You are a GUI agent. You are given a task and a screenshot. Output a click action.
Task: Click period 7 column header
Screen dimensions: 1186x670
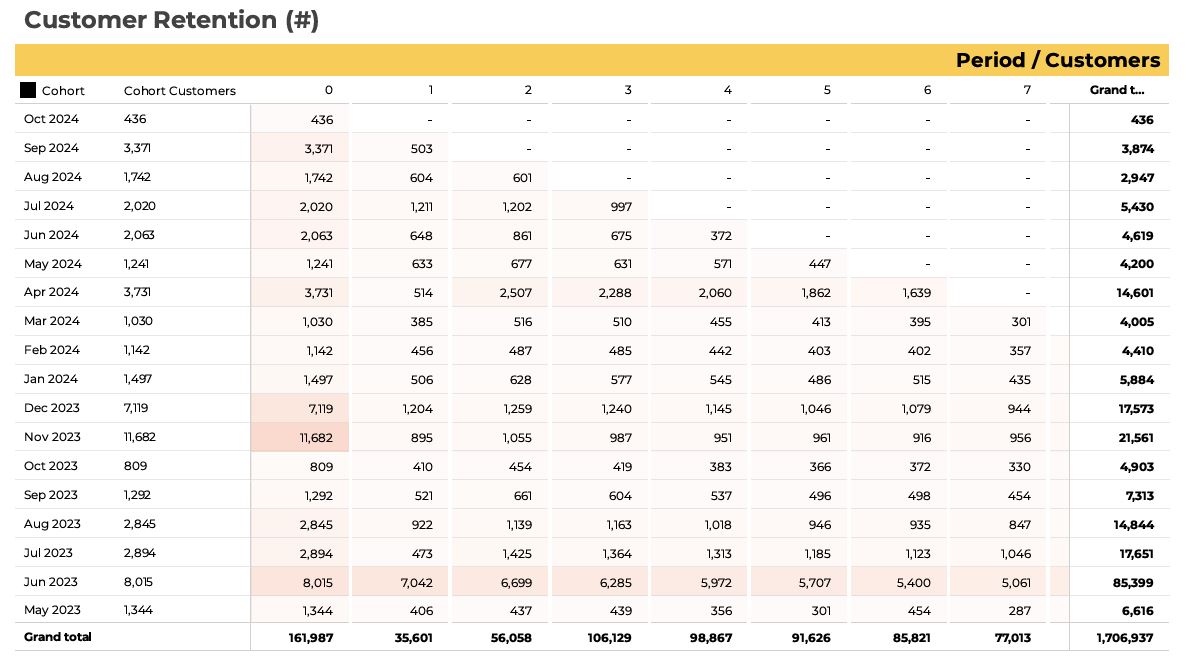click(x=1027, y=90)
